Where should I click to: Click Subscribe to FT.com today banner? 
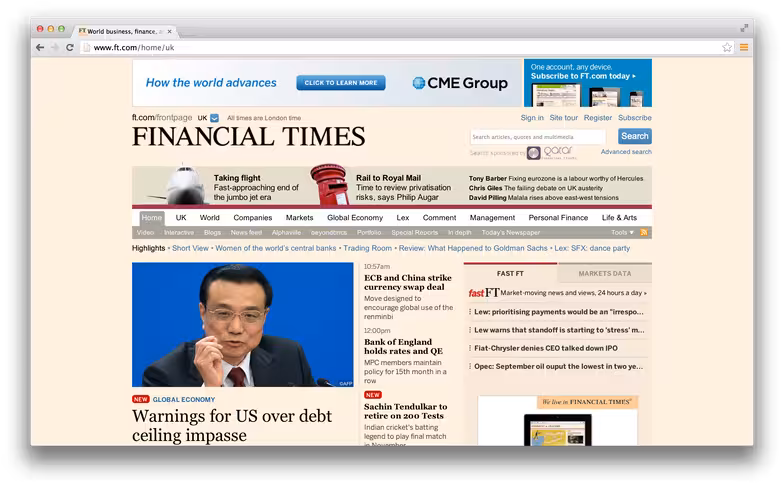(588, 82)
